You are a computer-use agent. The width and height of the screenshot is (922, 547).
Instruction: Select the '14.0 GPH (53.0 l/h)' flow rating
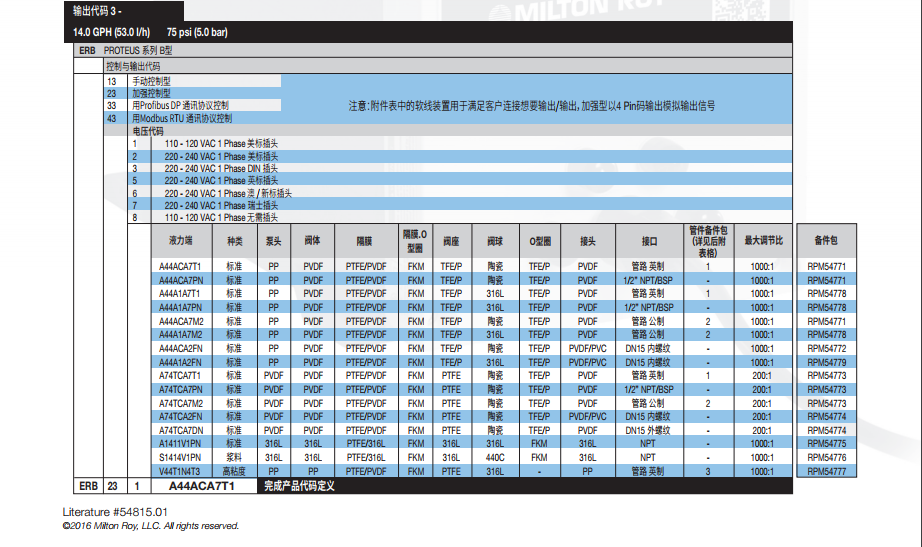pyautogui.click(x=111, y=32)
